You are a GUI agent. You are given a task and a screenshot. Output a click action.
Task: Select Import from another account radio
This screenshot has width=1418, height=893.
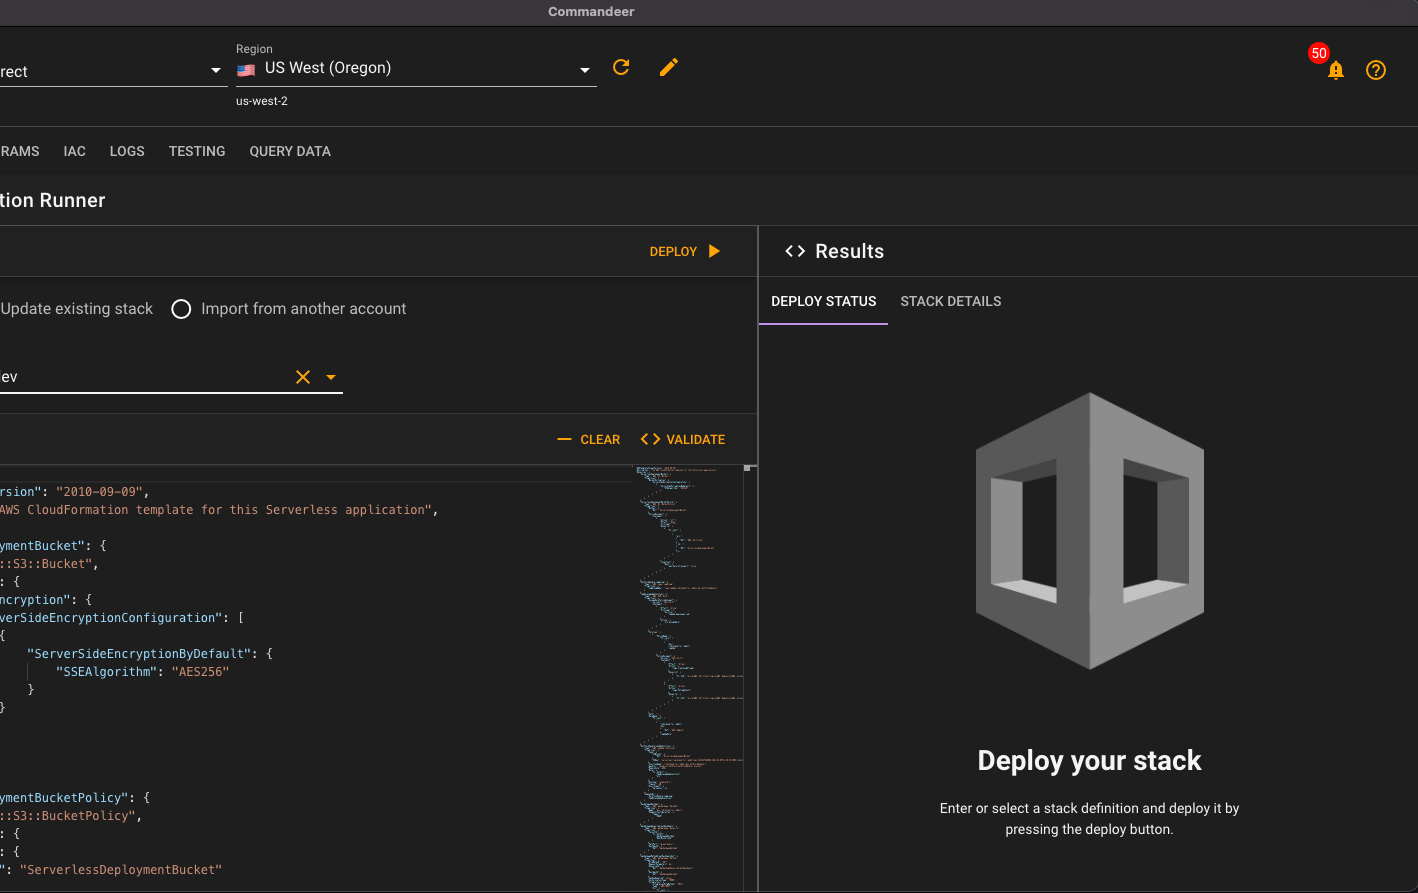(x=181, y=309)
